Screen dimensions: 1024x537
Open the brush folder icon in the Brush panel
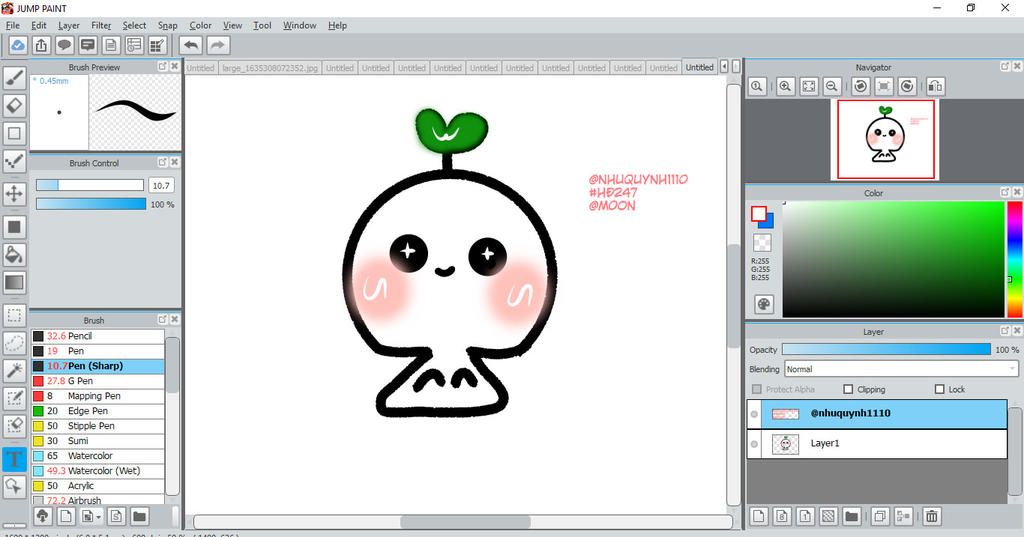click(139, 517)
